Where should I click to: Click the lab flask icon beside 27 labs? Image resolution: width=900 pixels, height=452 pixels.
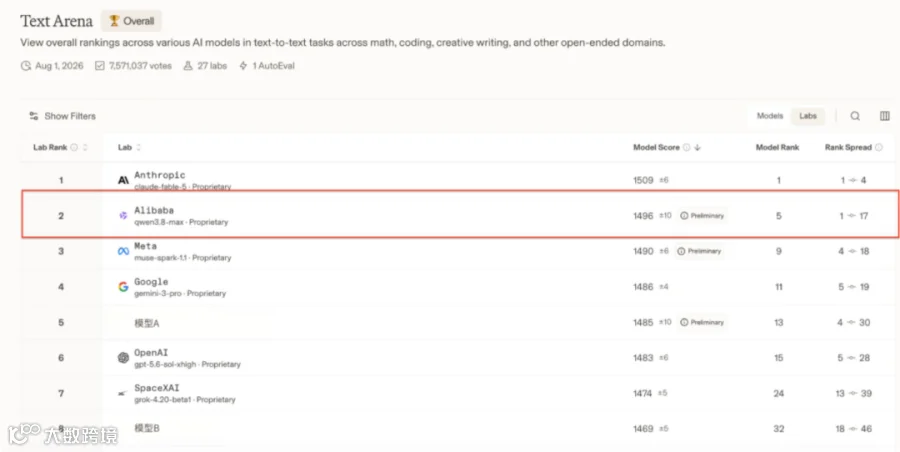click(188, 66)
